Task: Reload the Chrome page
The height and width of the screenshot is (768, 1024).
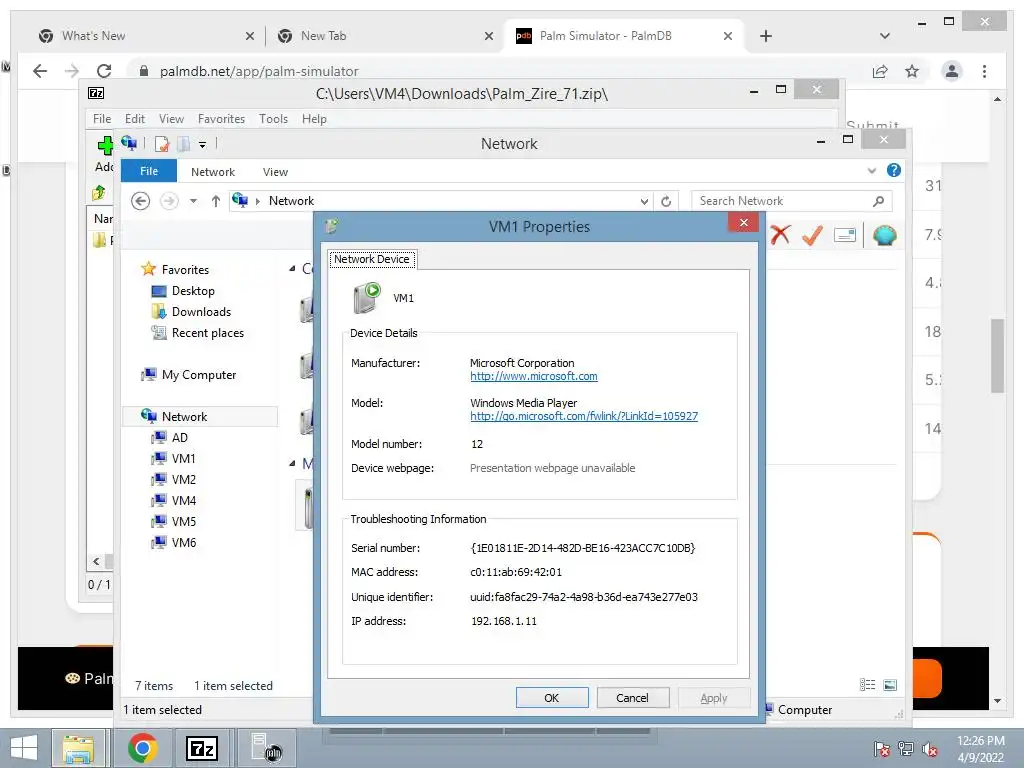Action: click(103, 71)
